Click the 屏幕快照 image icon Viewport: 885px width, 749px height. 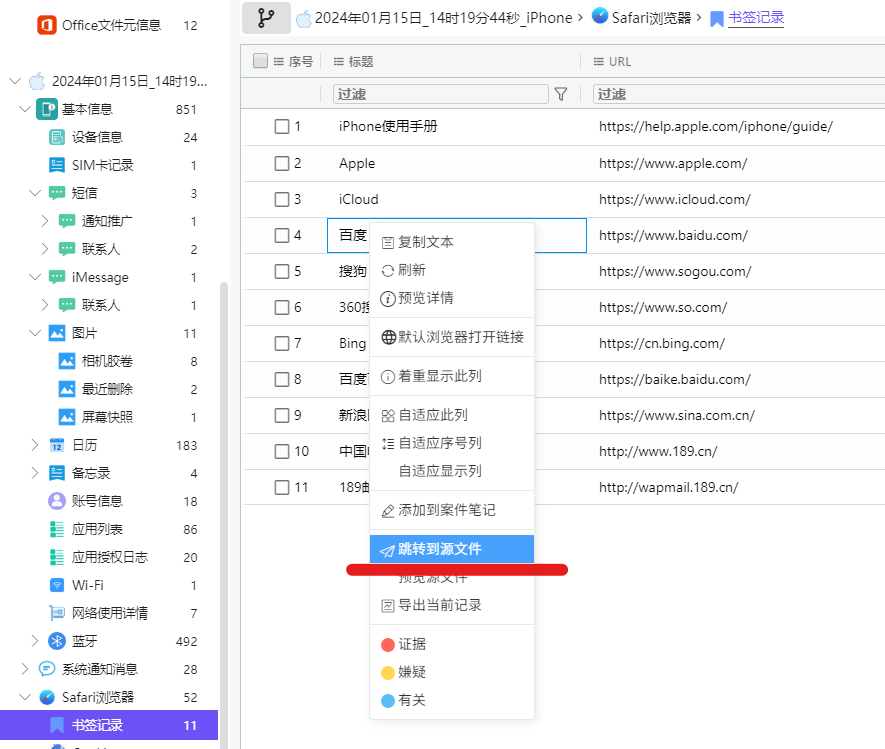[67, 417]
